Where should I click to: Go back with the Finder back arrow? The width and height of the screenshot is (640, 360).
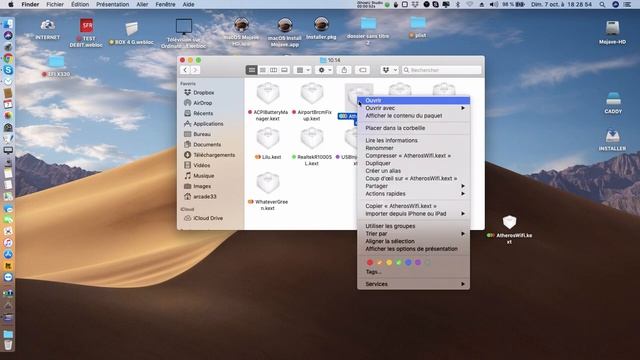click(185, 70)
